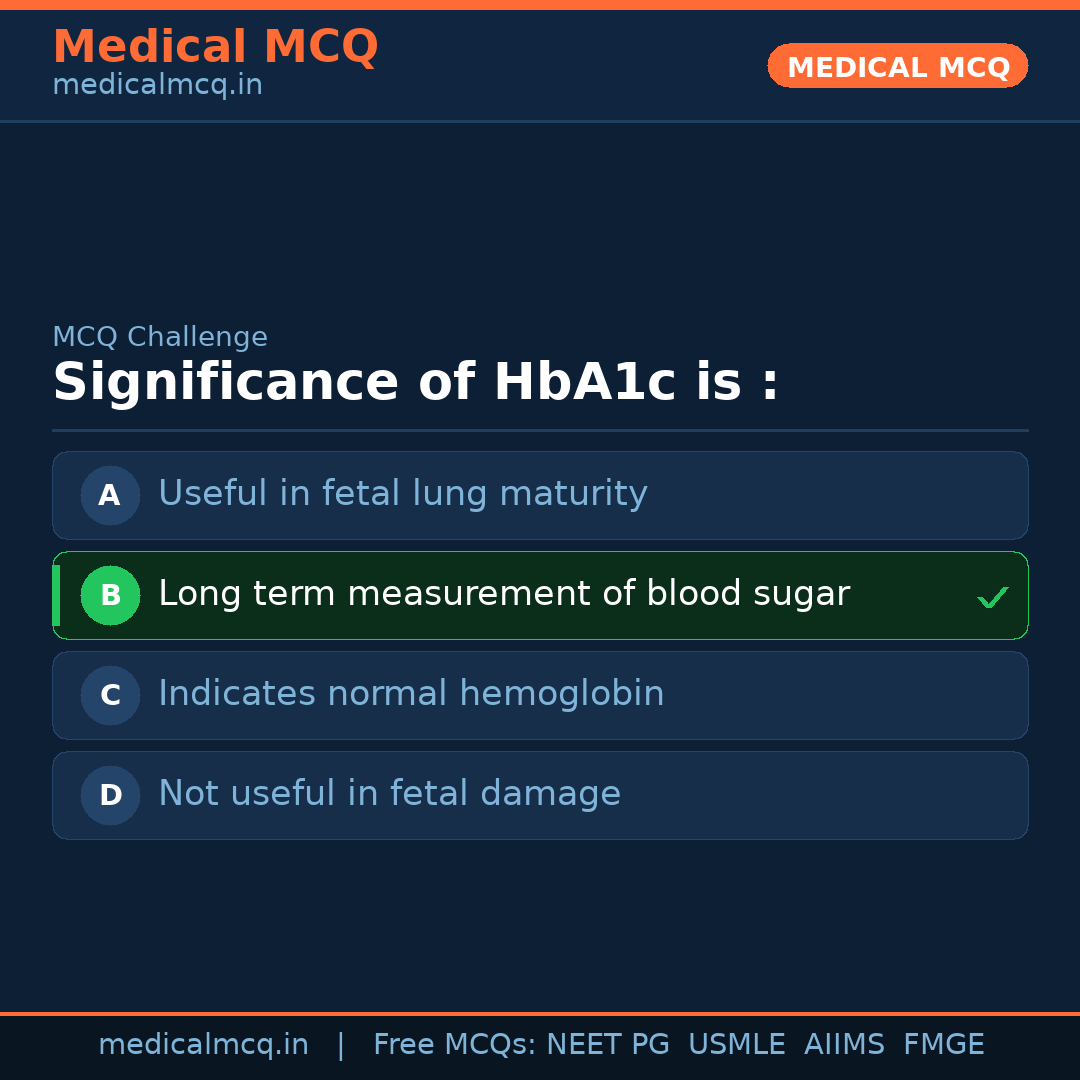Choose the answer "Useful in fetal lung maturity"

[403, 494]
